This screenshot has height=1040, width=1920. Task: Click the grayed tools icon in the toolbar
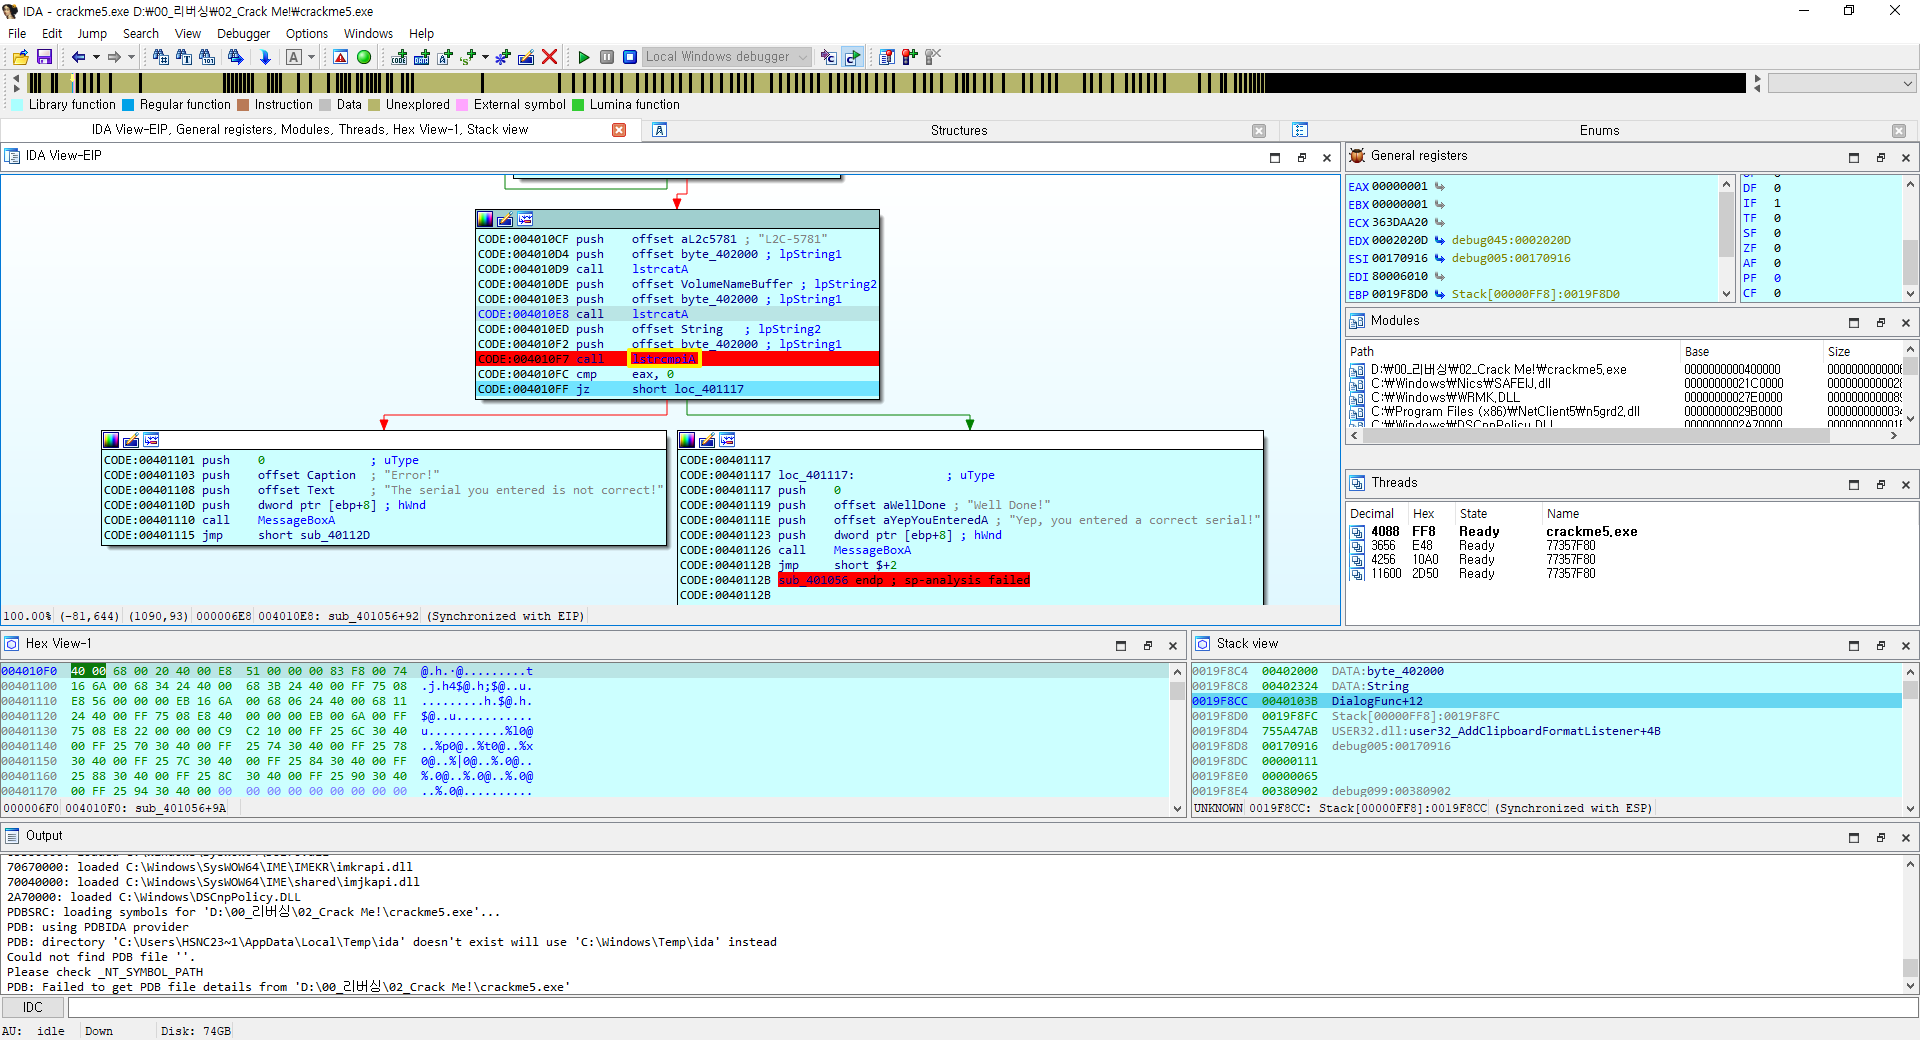pyautogui.click(x=933, y=57)
